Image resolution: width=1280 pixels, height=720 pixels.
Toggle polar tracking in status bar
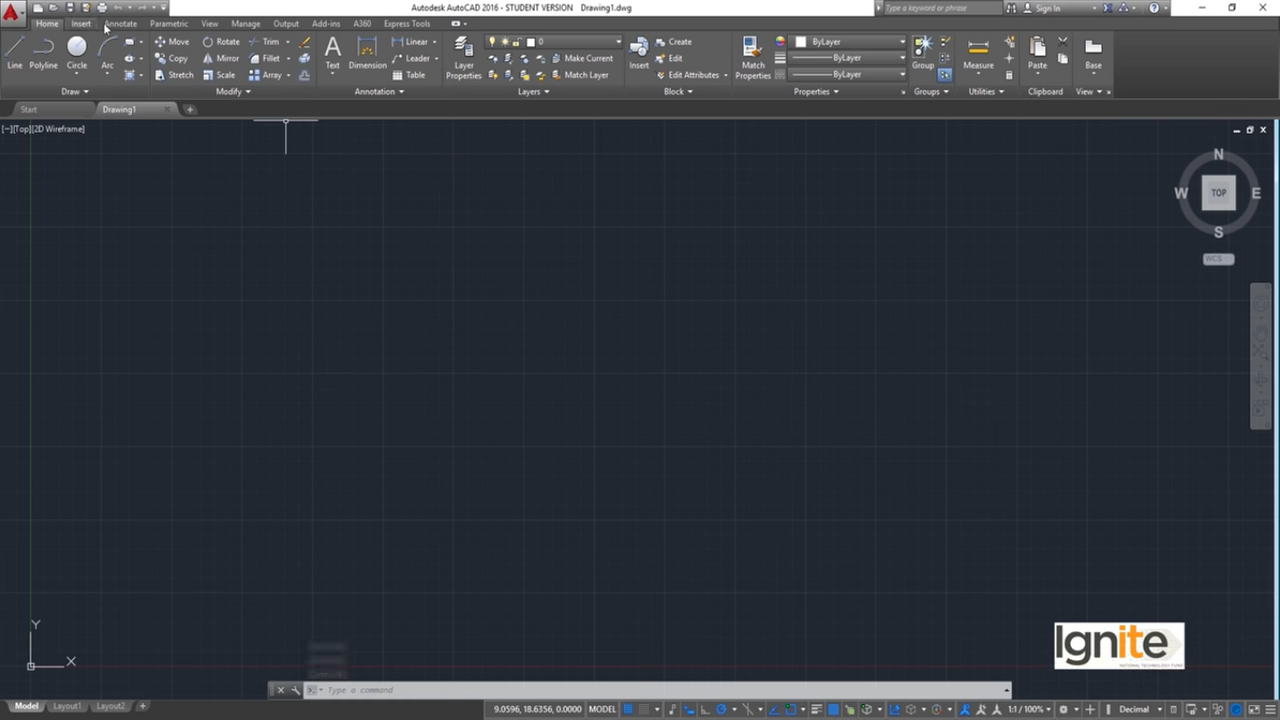(x=721, y=709)
